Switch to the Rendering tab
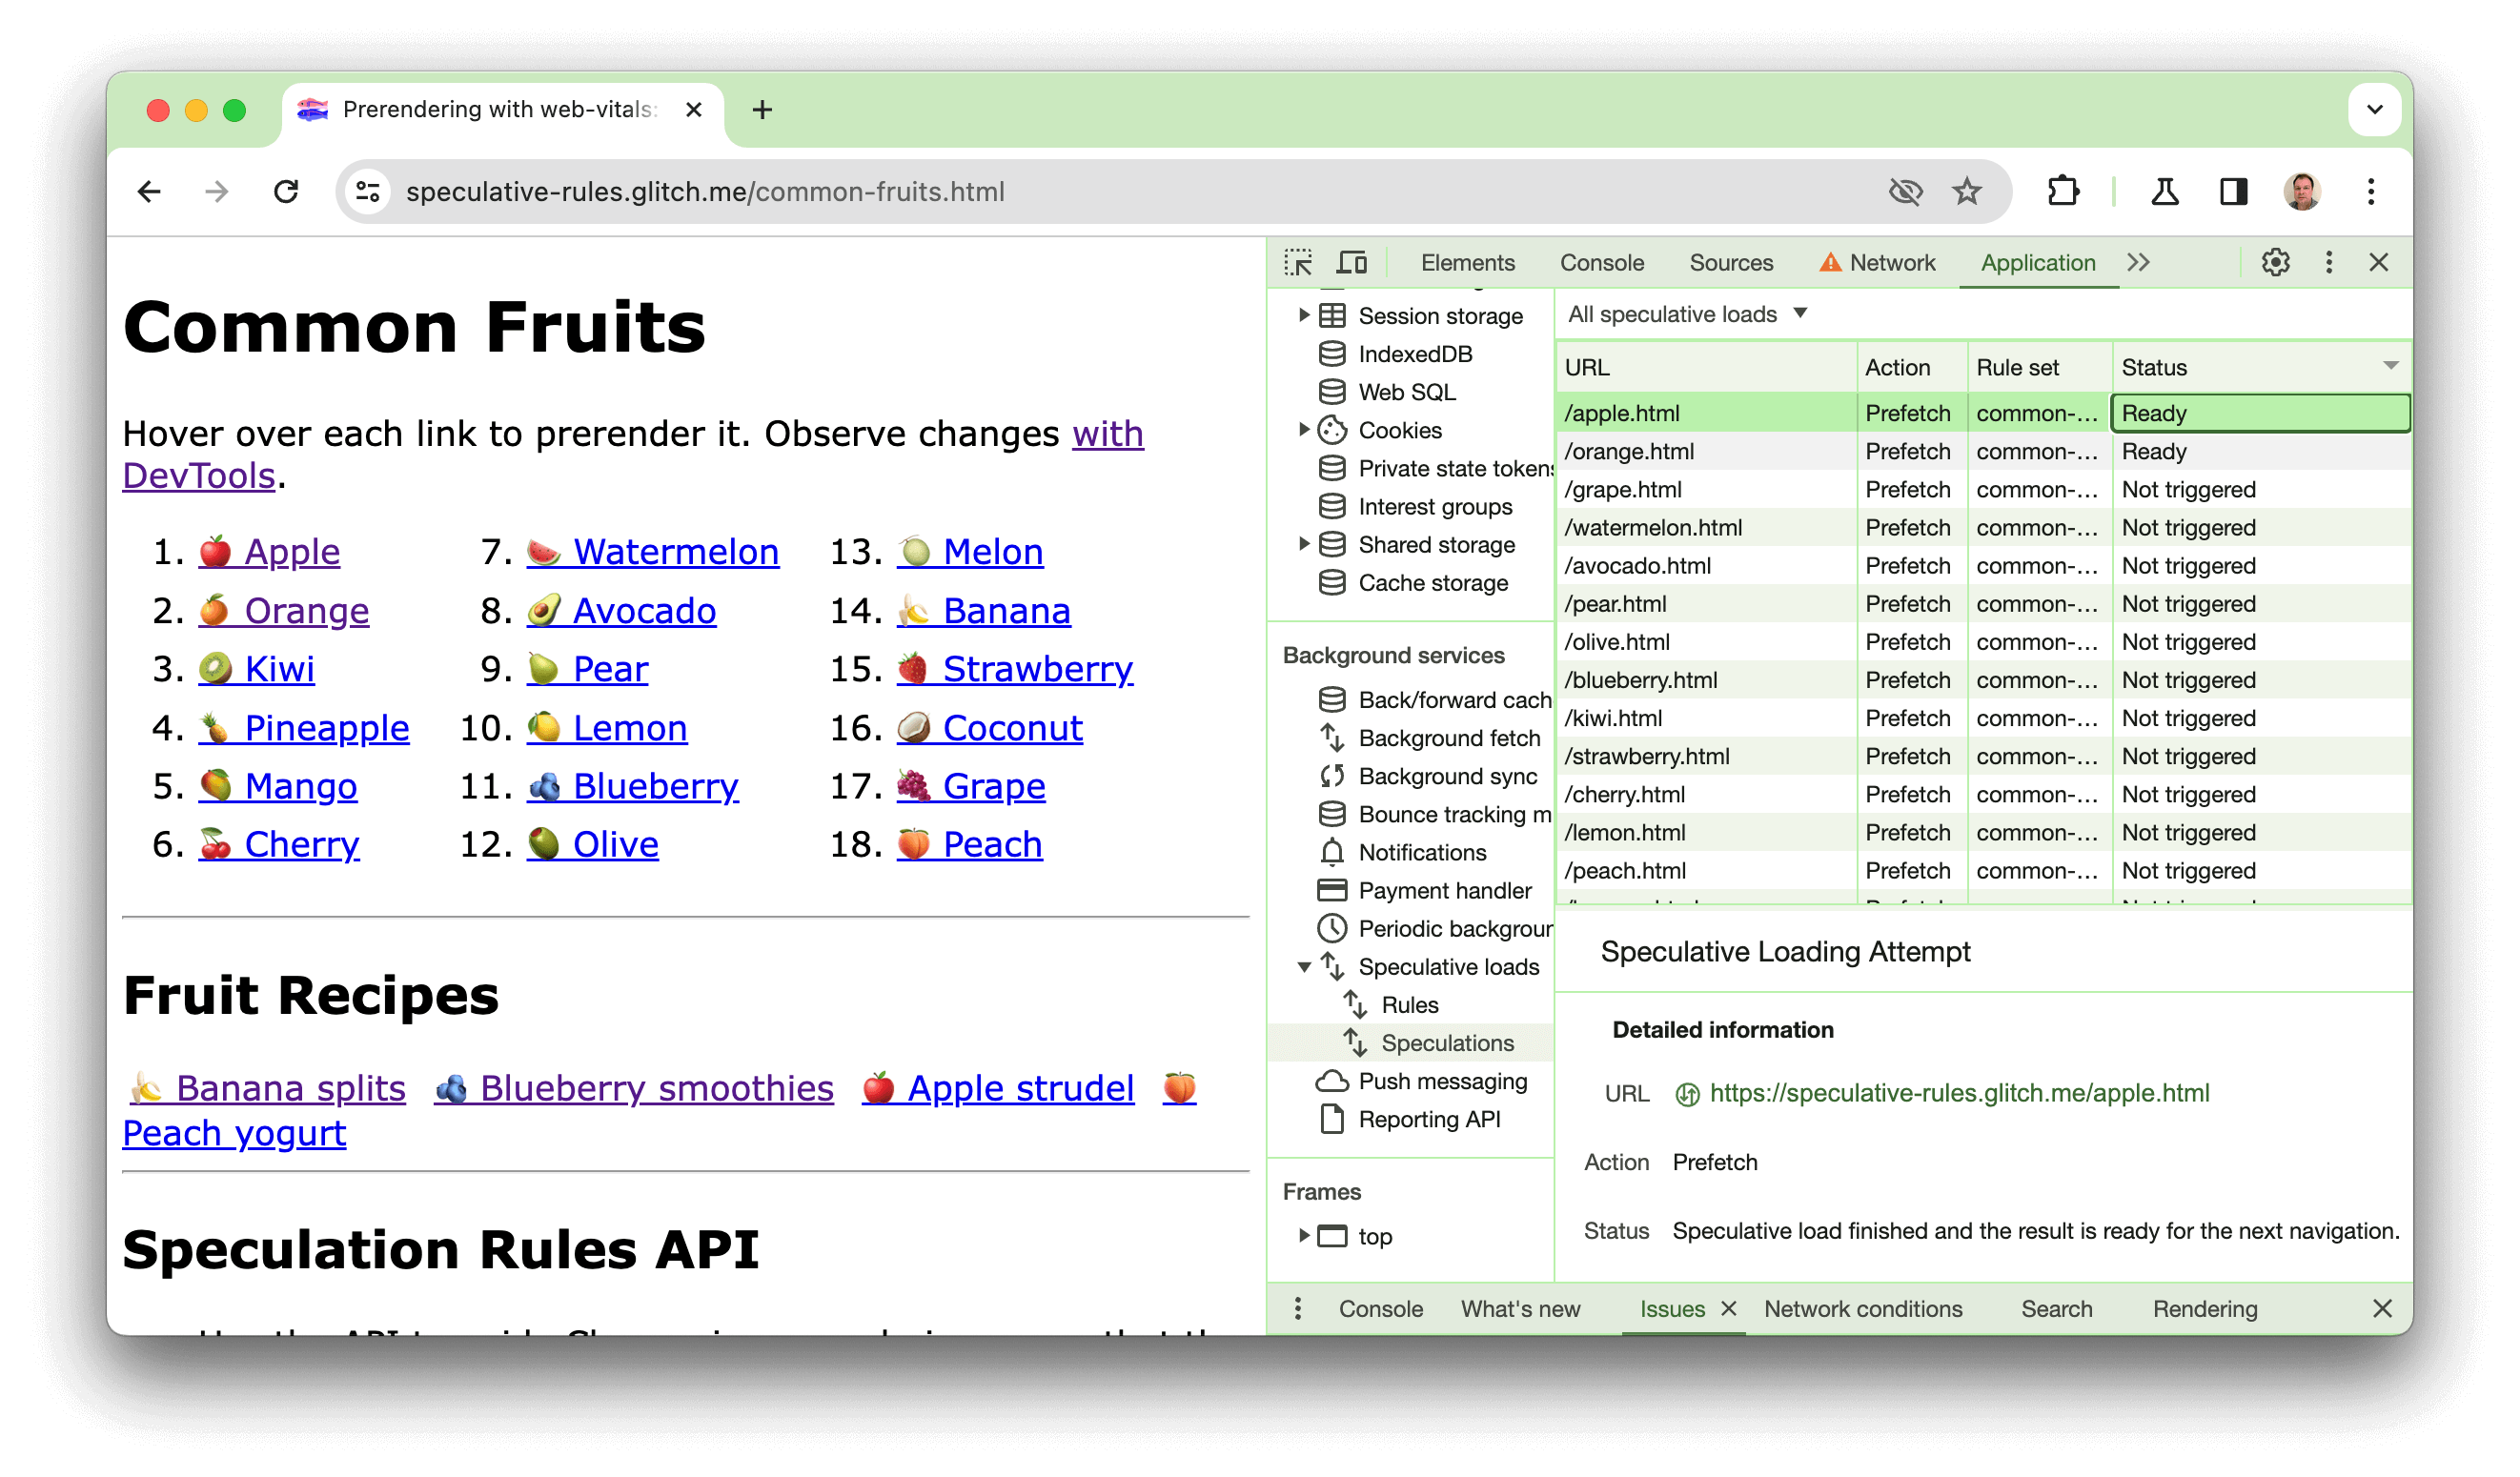2520x1477 pixels. [x=2202, y=1308]
